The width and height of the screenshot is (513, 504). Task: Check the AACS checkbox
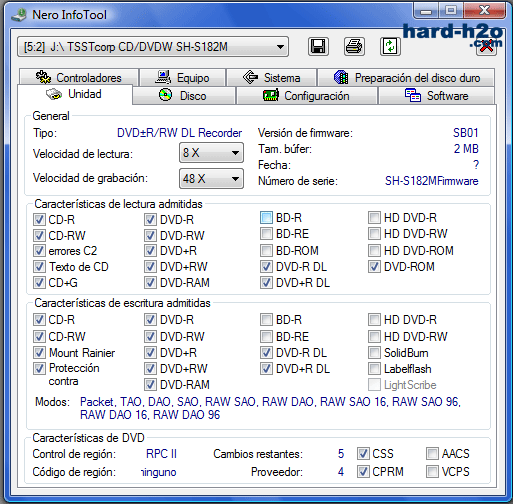(432, 453)
